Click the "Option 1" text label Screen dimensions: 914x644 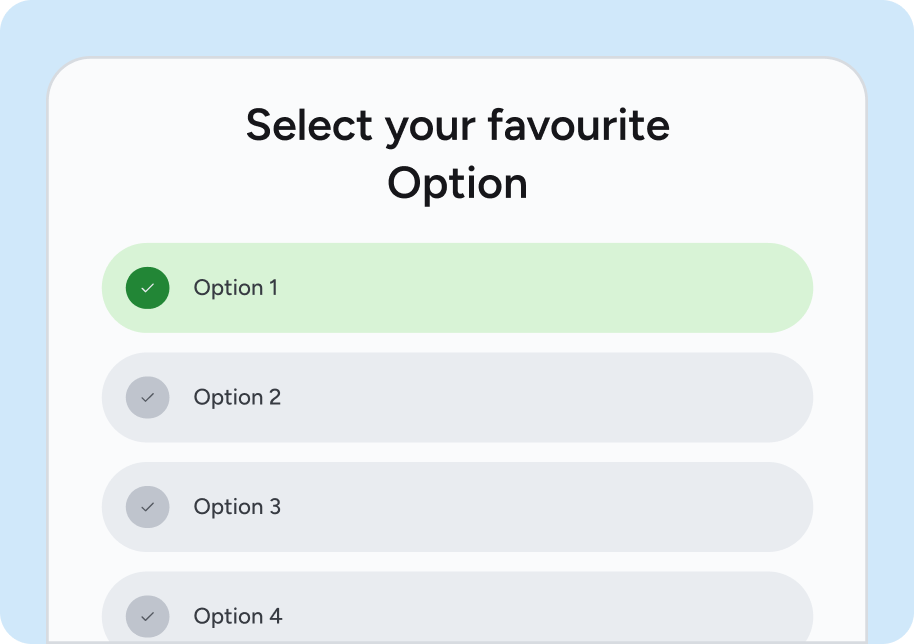[x=236, y=288]
